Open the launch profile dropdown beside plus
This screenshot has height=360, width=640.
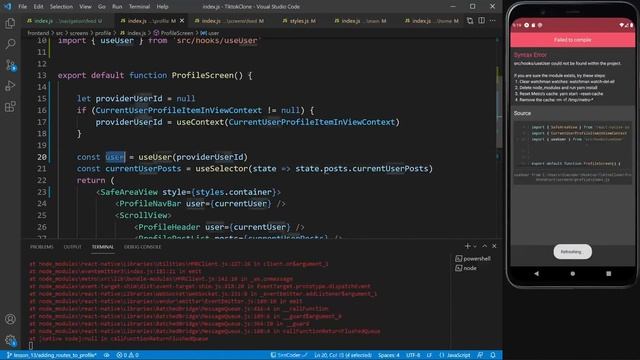tap(475, 247)
